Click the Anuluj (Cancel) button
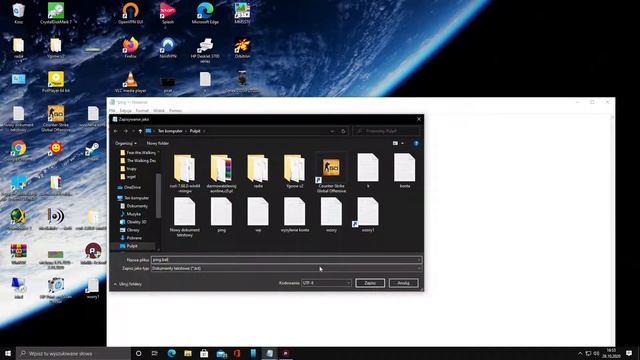This screenshot has height=360, width=640. pyautogui.click(x=403, y=283)
